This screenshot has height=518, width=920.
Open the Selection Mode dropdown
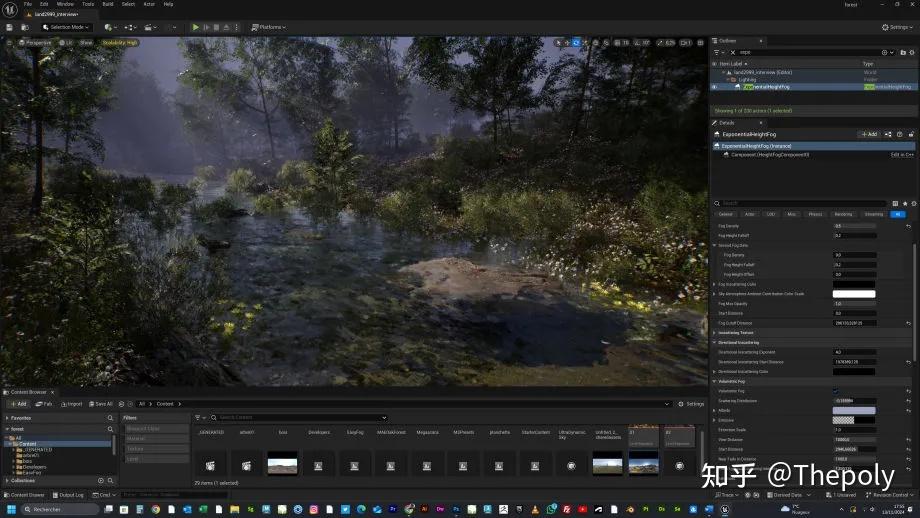pyautogui.click(x=66, y=27)
